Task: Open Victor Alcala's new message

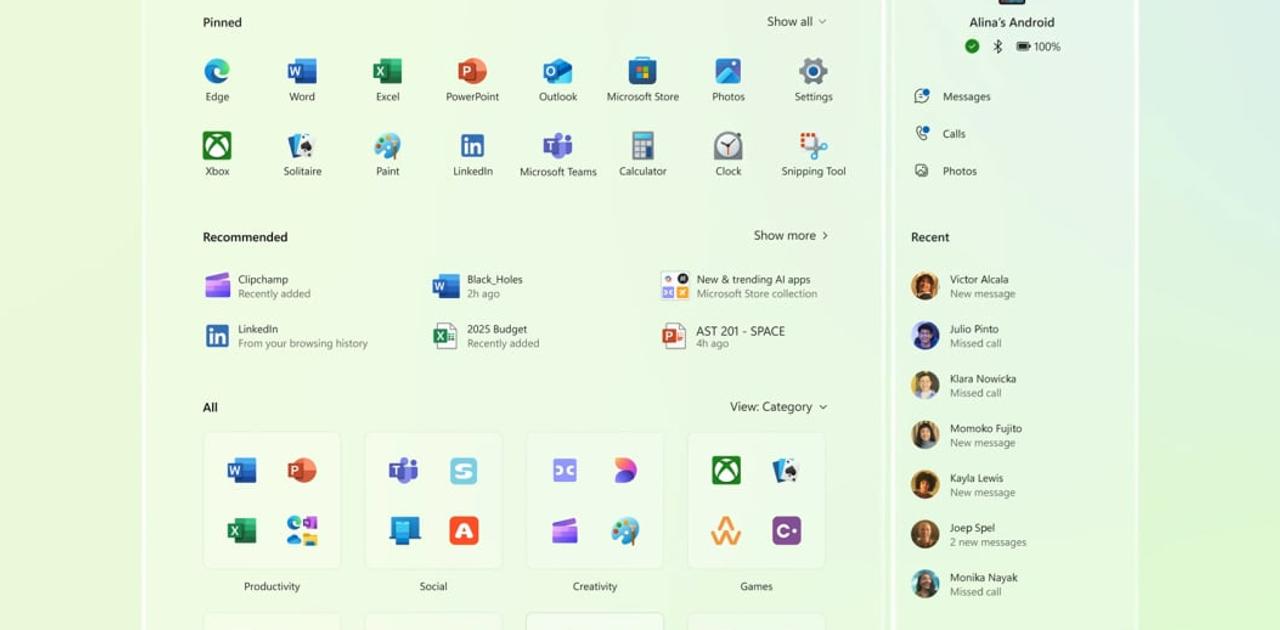Action: pyautogui.click(x=961, y=286)
